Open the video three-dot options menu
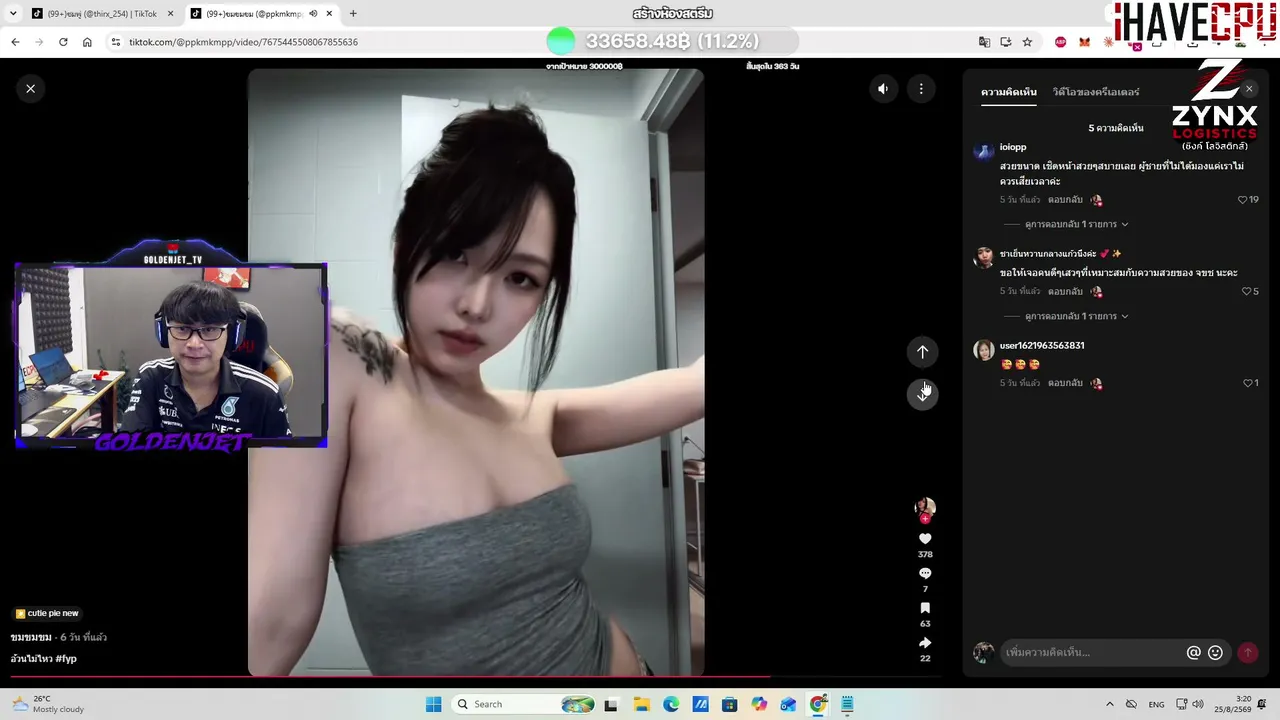 [921, 89]
